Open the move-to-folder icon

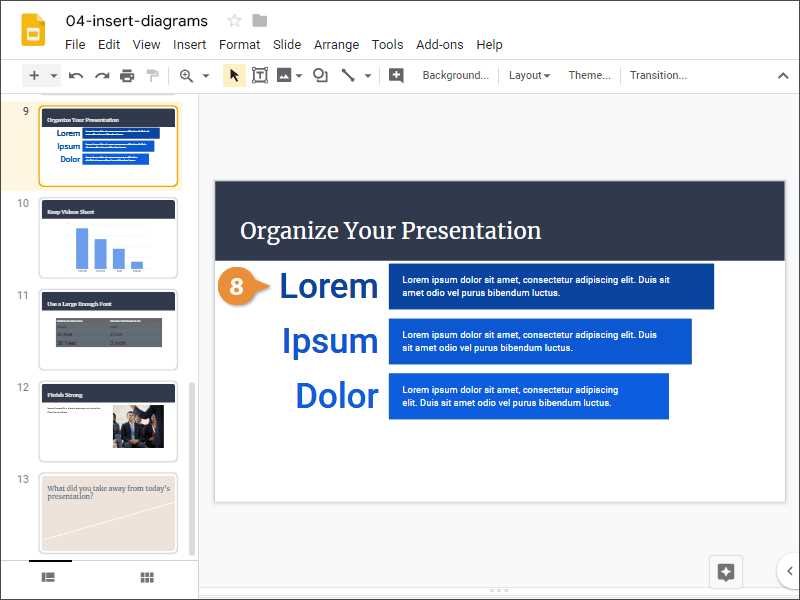(x=260, y=20)
